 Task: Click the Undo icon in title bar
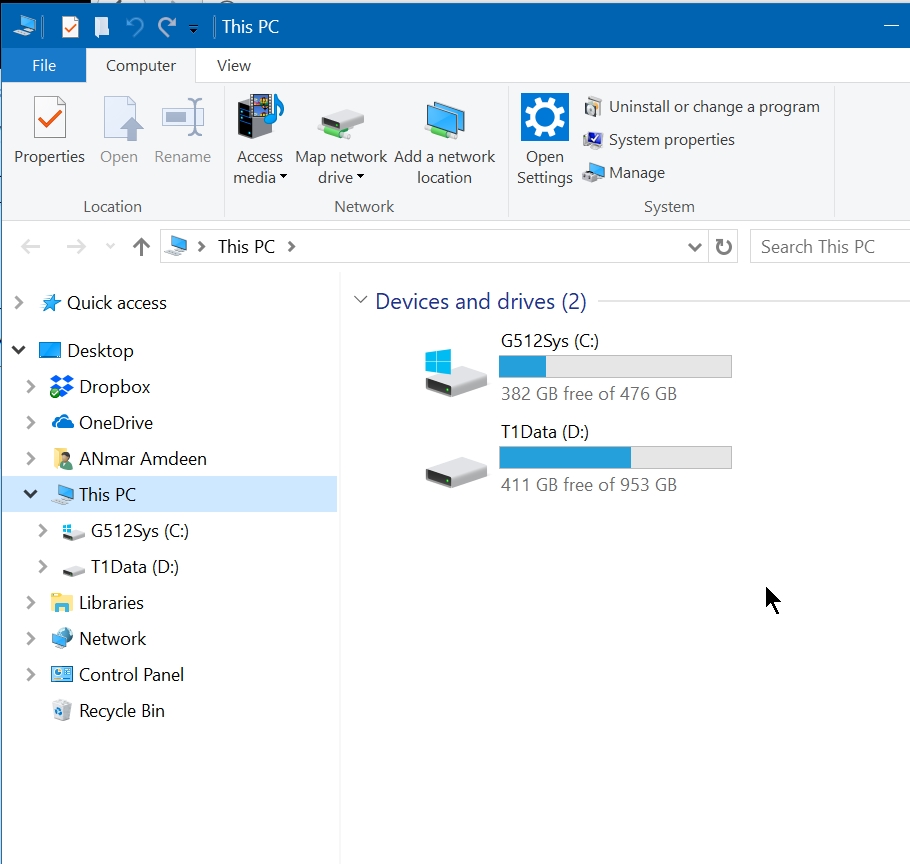pos(135,27)
